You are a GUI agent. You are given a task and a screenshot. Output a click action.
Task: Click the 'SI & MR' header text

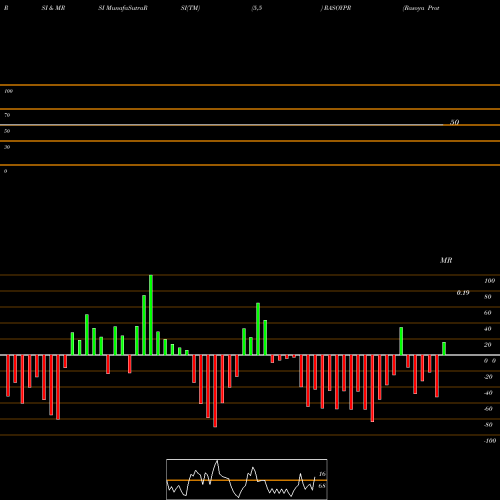coord(53,8)
